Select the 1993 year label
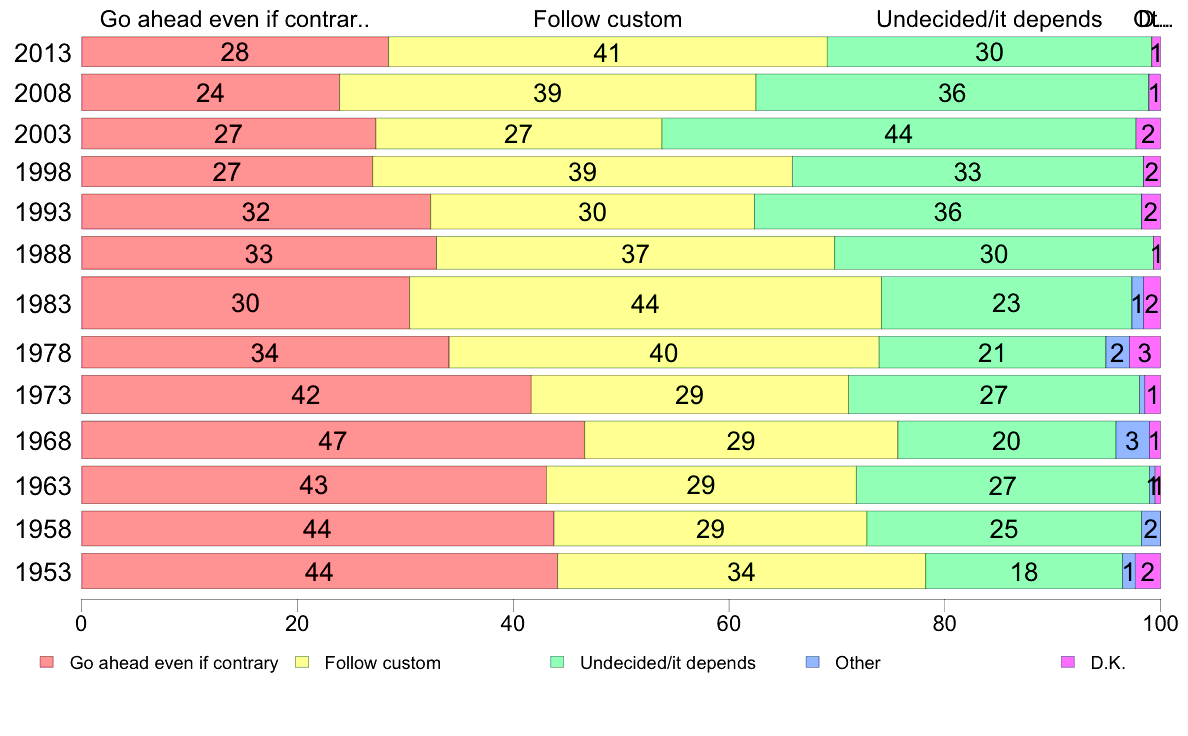The height and width of the screenshot is (736, 1188). (x=42, y=213)
